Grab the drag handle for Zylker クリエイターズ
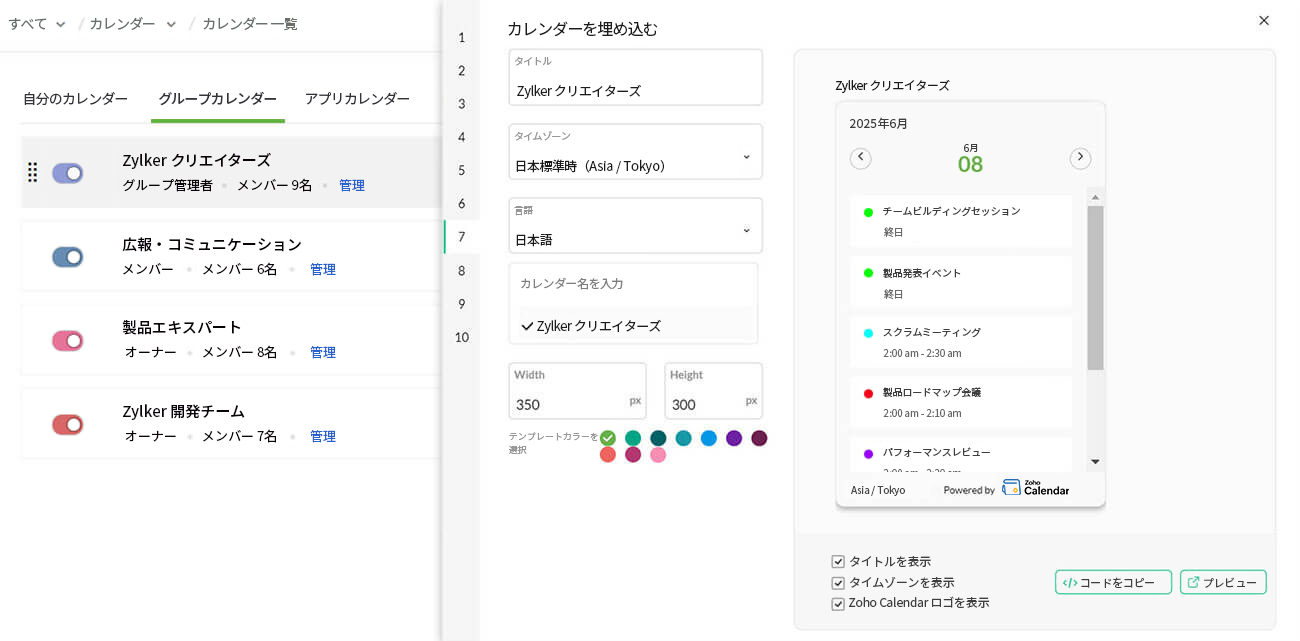The image size is (1300, 641). pos(32,172)
